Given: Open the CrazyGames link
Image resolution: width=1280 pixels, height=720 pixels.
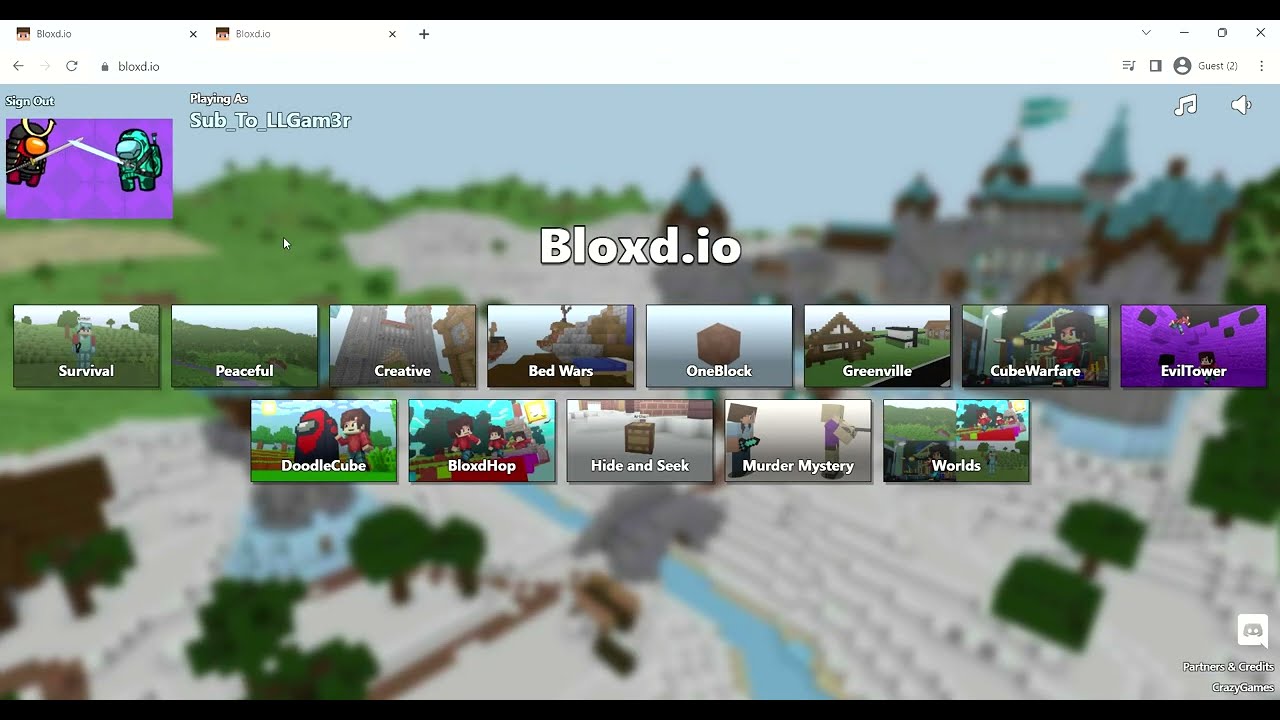Looking at the screenshot, I should point(1243,688).
